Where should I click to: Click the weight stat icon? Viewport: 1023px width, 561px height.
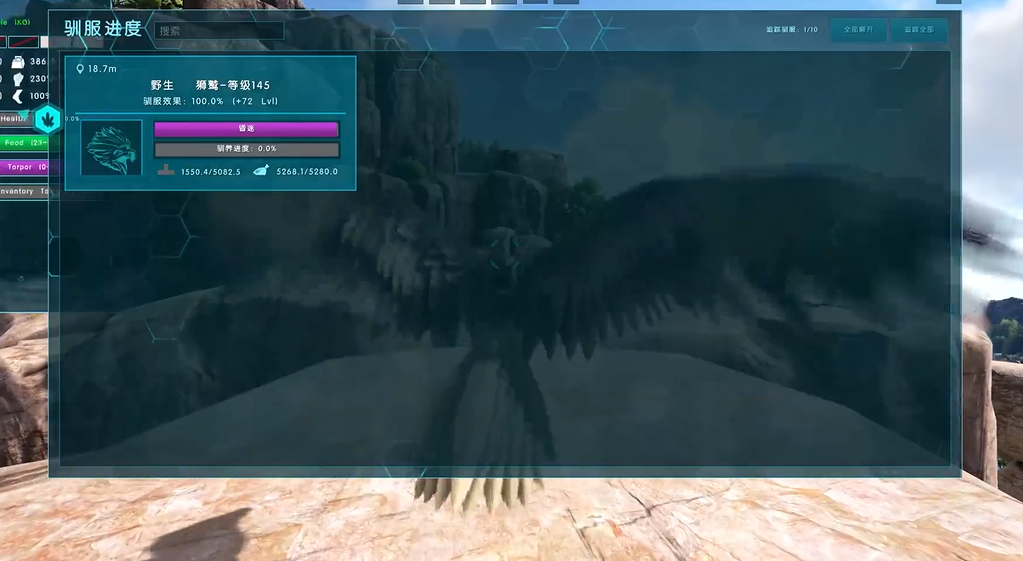(18, 61)
